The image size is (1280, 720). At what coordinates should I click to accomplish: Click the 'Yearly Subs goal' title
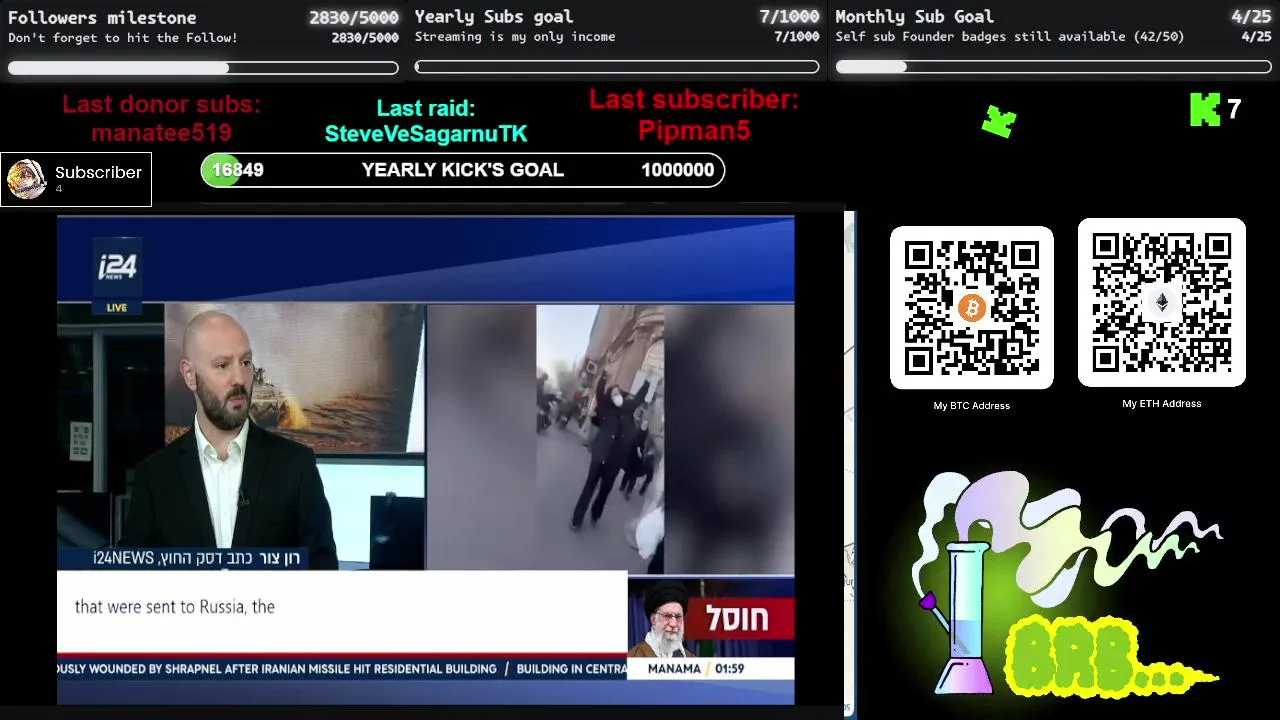click(x=494, y=16)
